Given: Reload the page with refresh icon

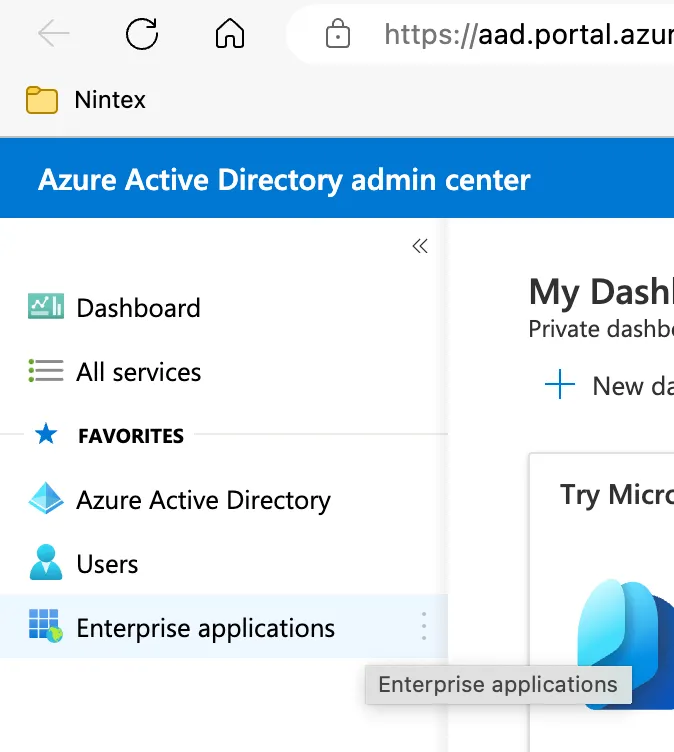Looking at the screenshot, I should tap(142, 34).
